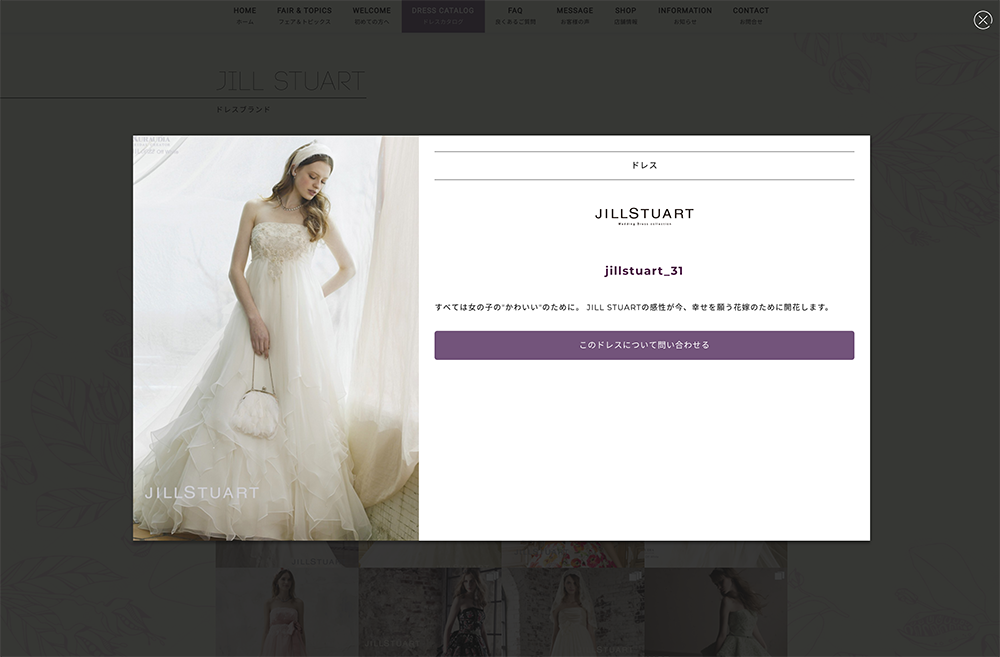Open the pink dress thumbnail behind popup
The height and width of the screenshot is (657, 1000).
pos(287,612)
